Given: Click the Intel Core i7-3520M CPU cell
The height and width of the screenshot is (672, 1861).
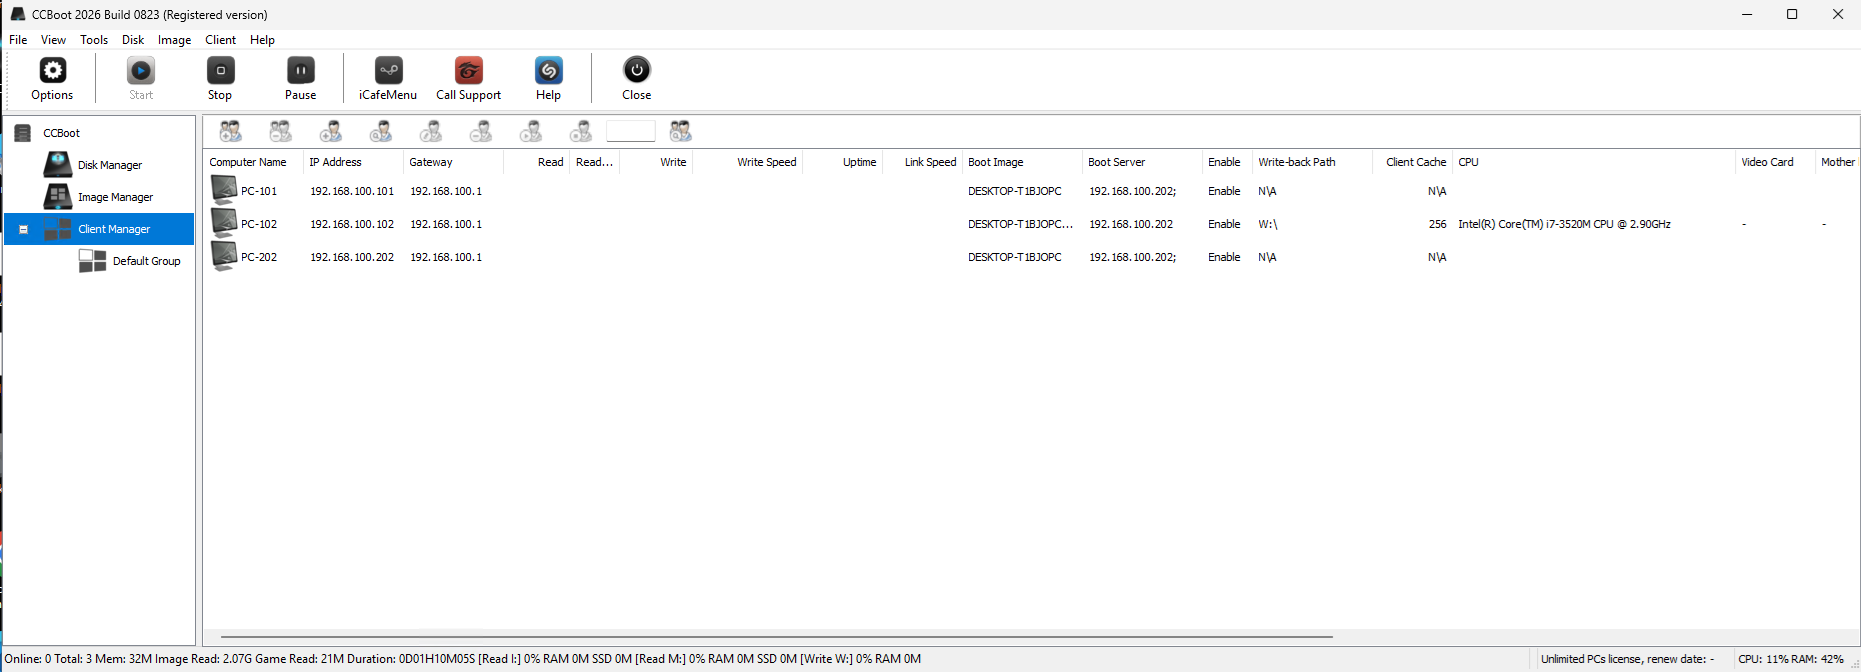Looking at the screenshot, I should pyautogui.click(x=1564, y=224).
